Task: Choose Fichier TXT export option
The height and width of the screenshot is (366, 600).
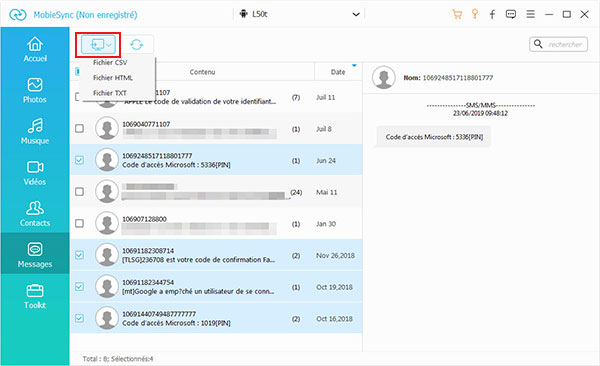Action: 109,93
